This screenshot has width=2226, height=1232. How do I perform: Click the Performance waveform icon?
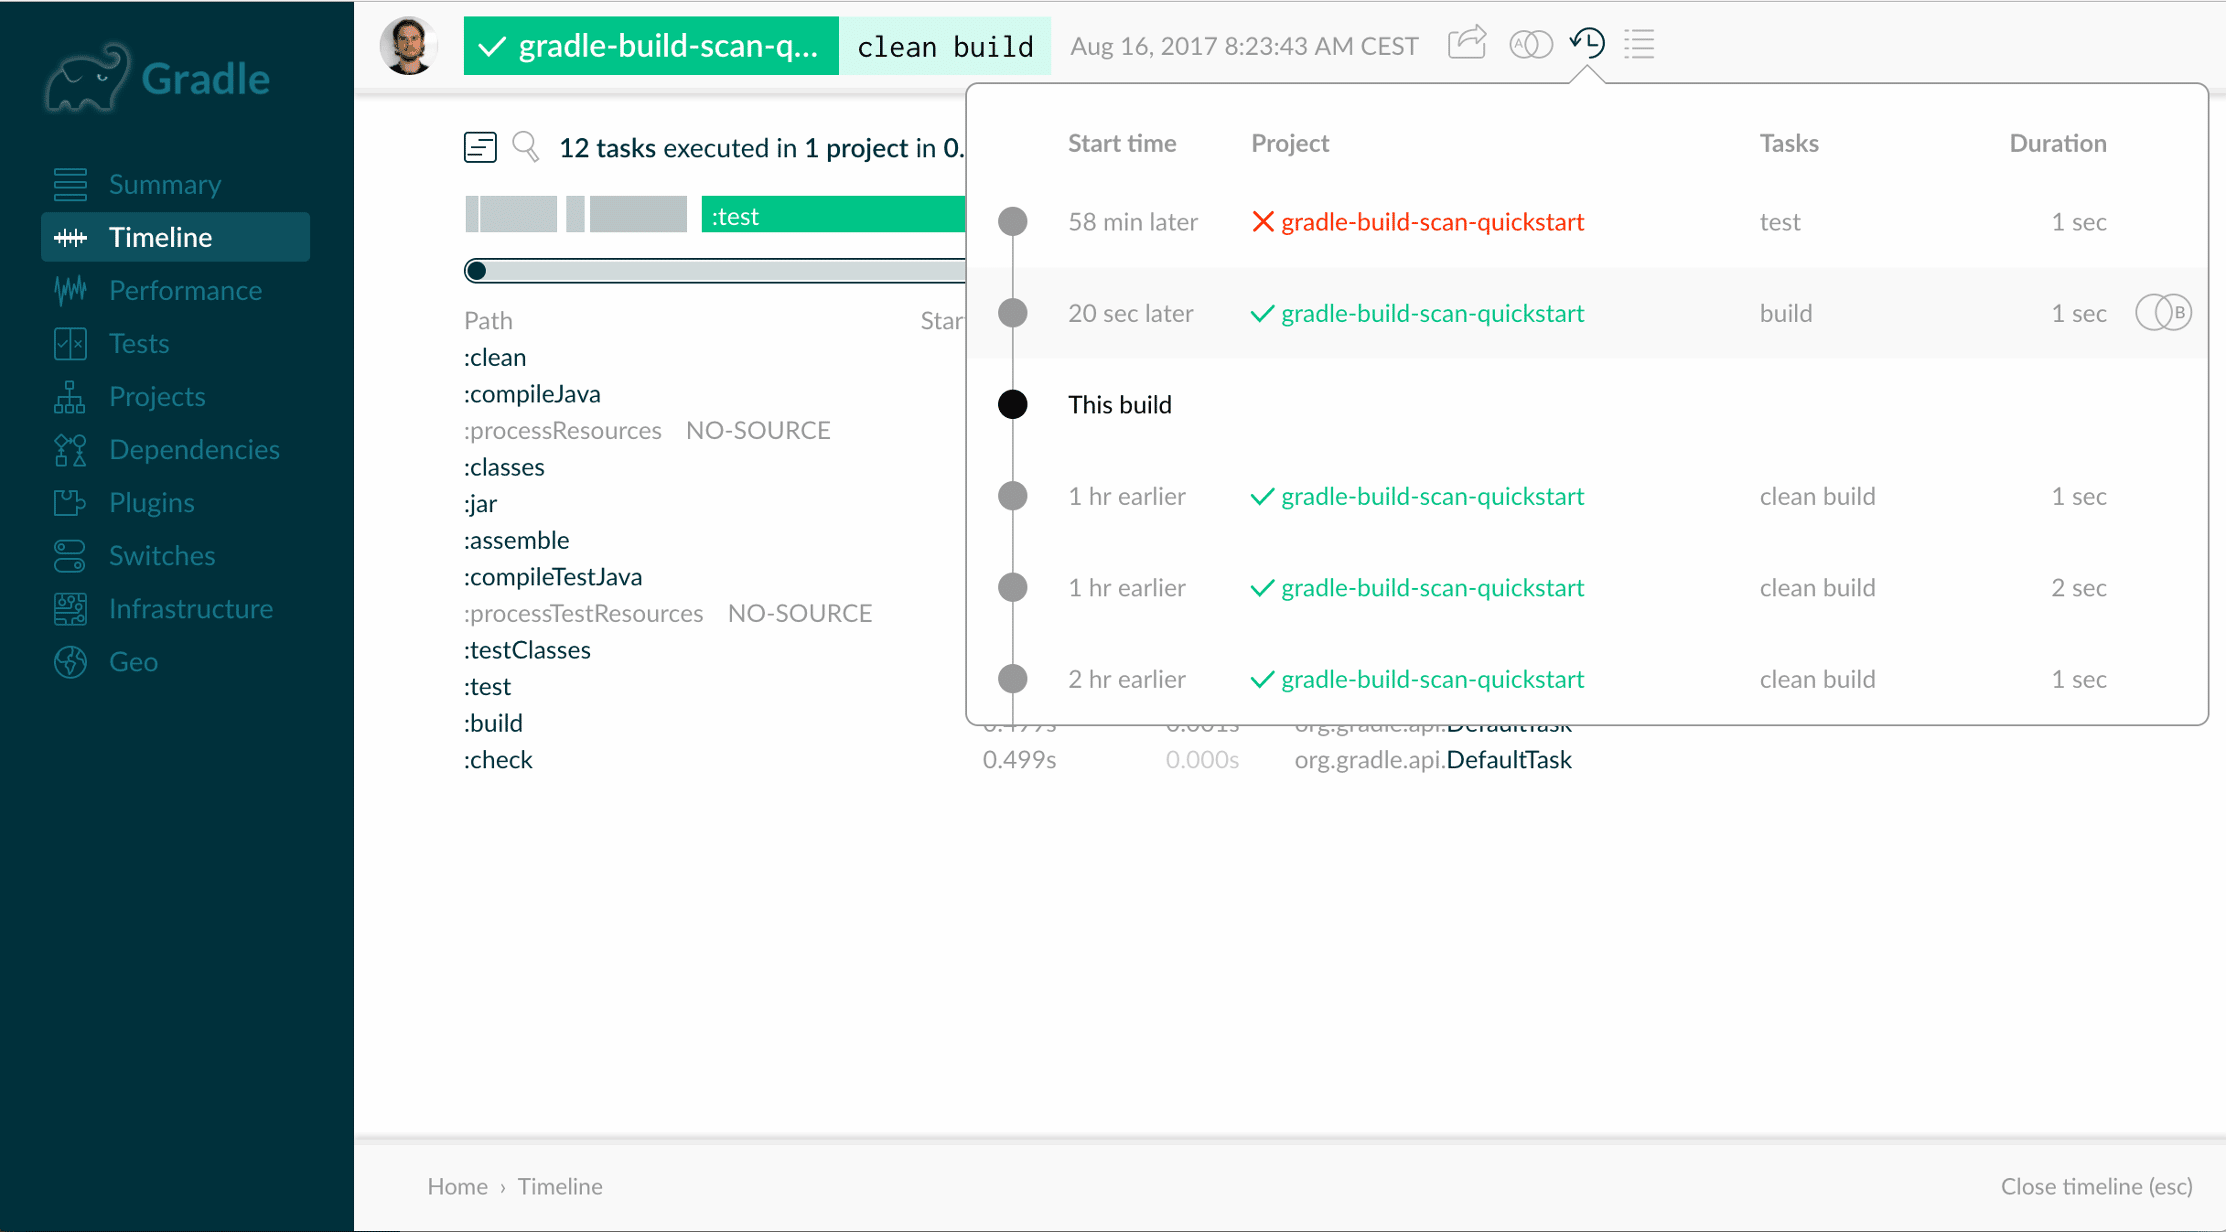click(x=70, y=290)
